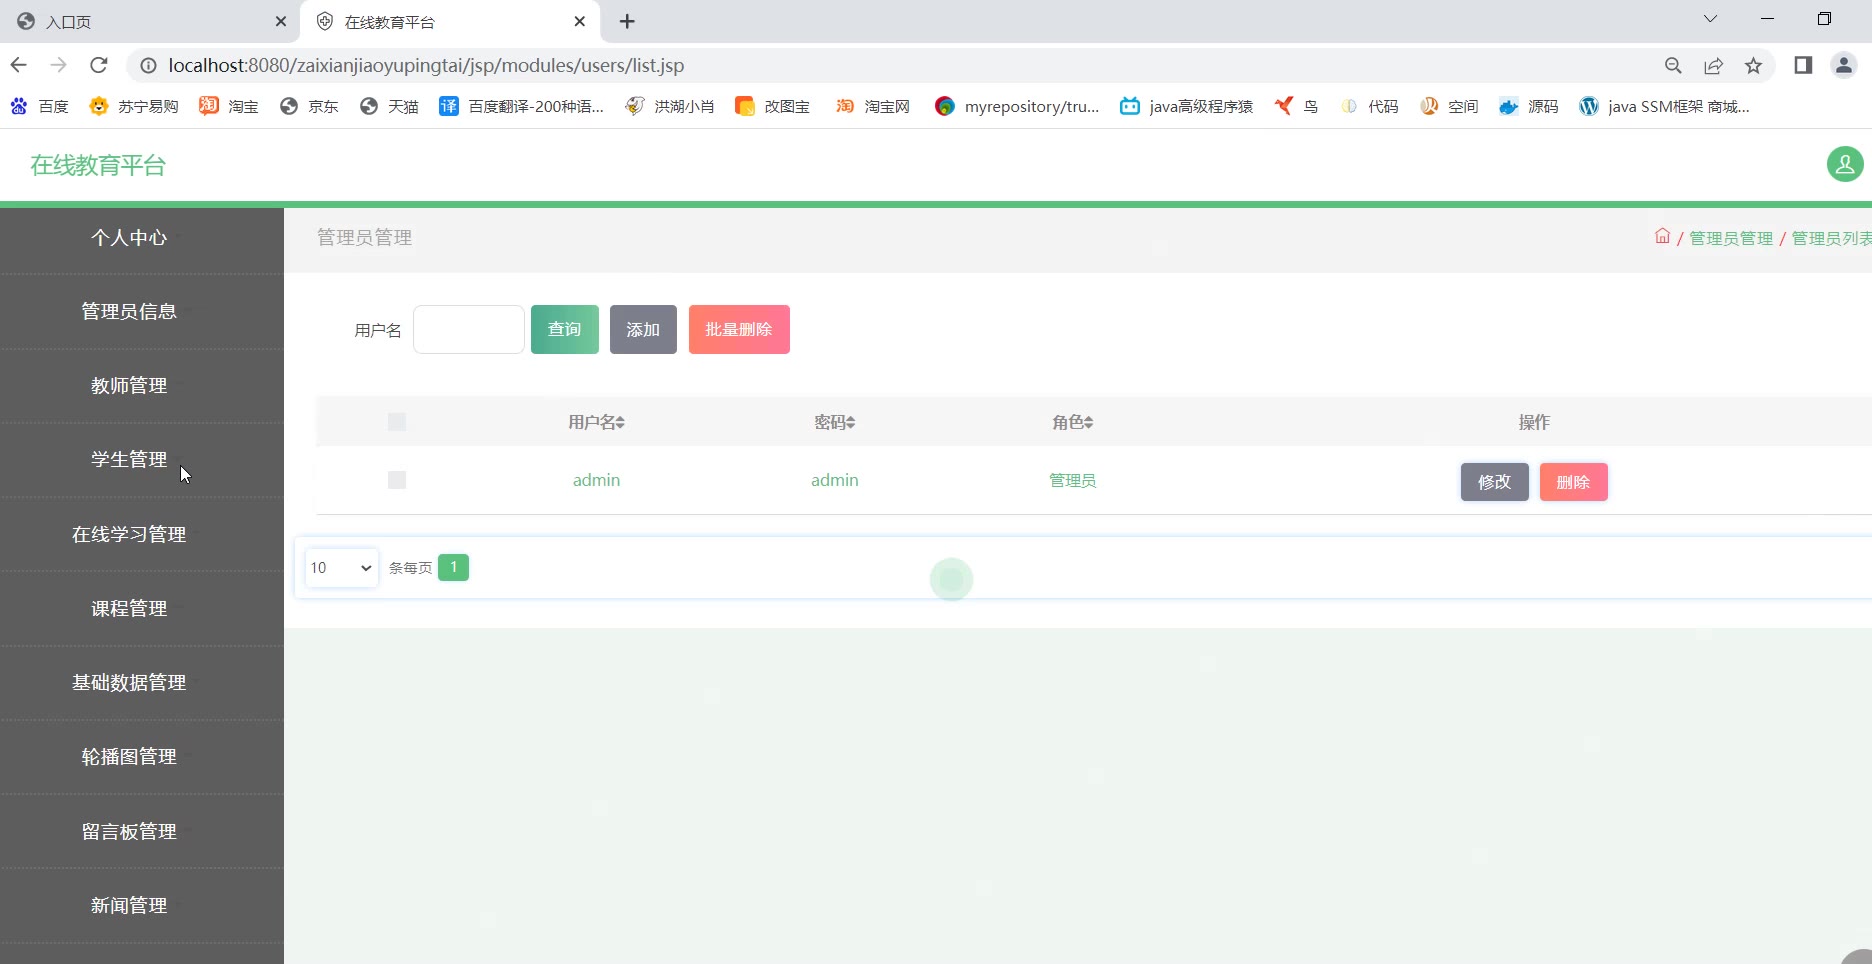Viewport: 1872px width, 964px height.
Task: Click the site info icon before URL
Action: [x=148, y=65]
